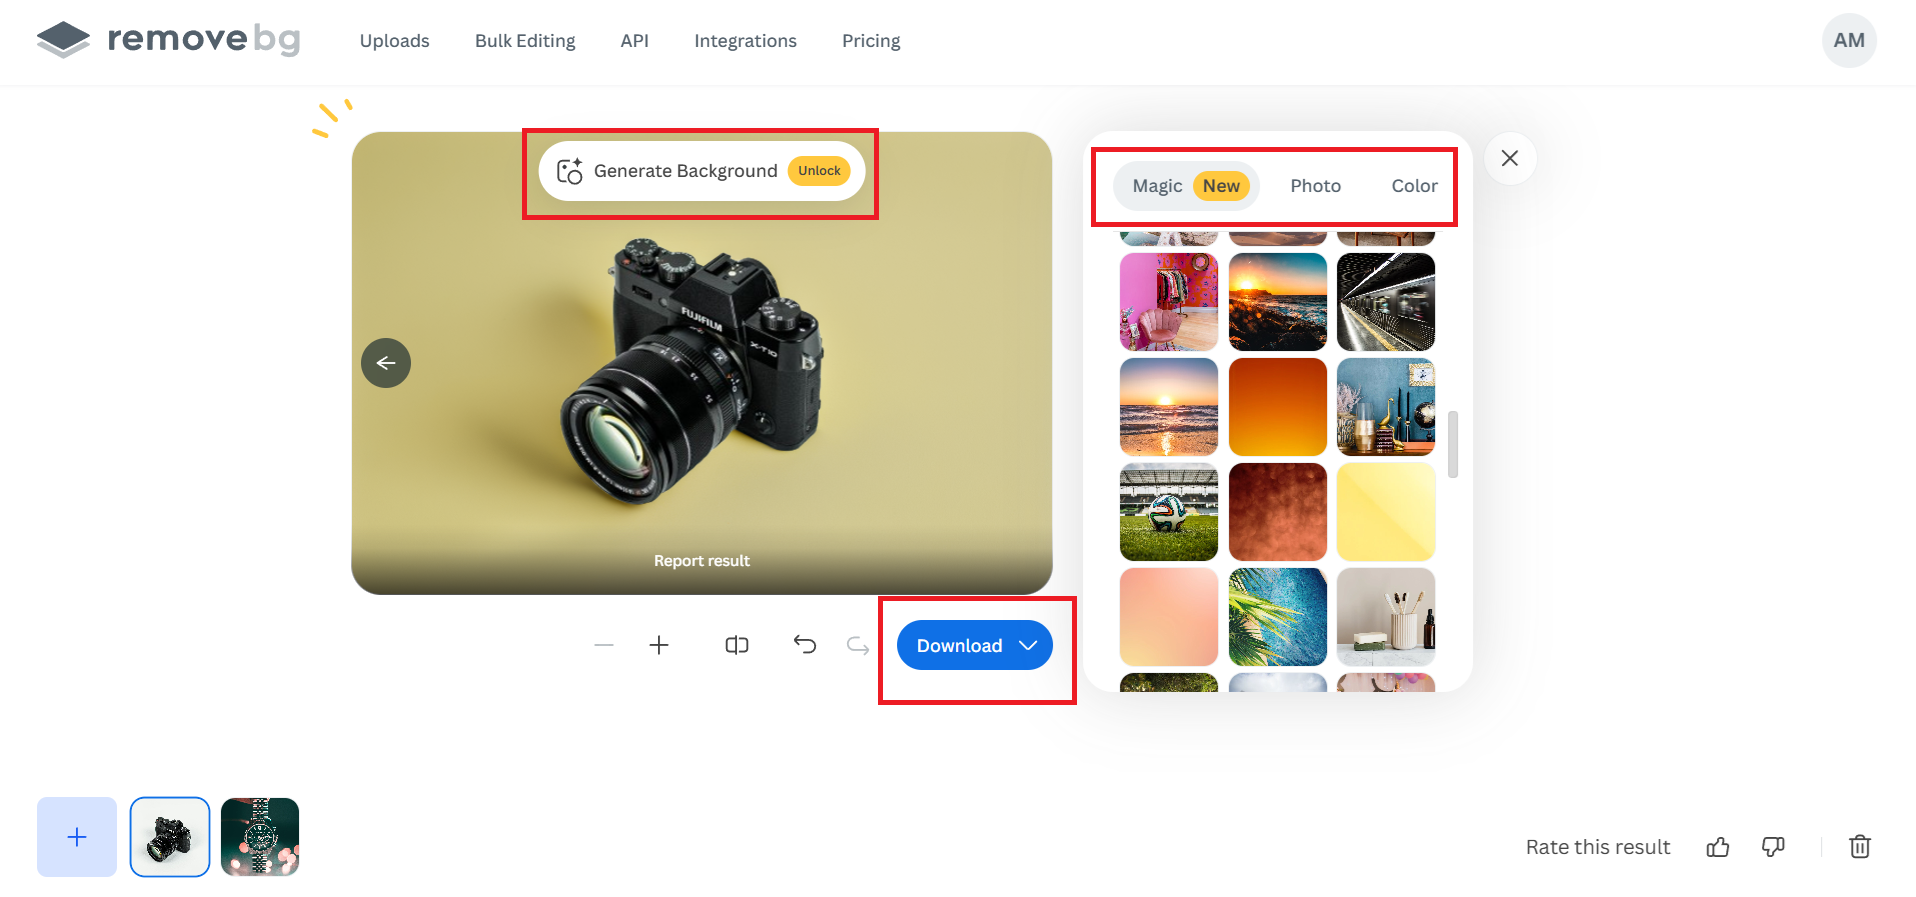Click the zoom out minus icon

[604, 646]
